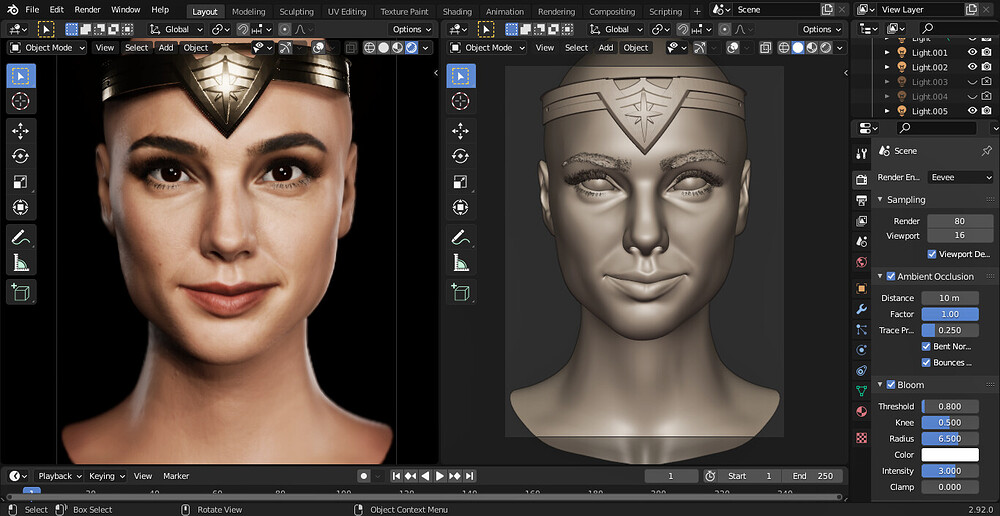Open the Add menu in right viewport
1000x516 pixels.
606,47
